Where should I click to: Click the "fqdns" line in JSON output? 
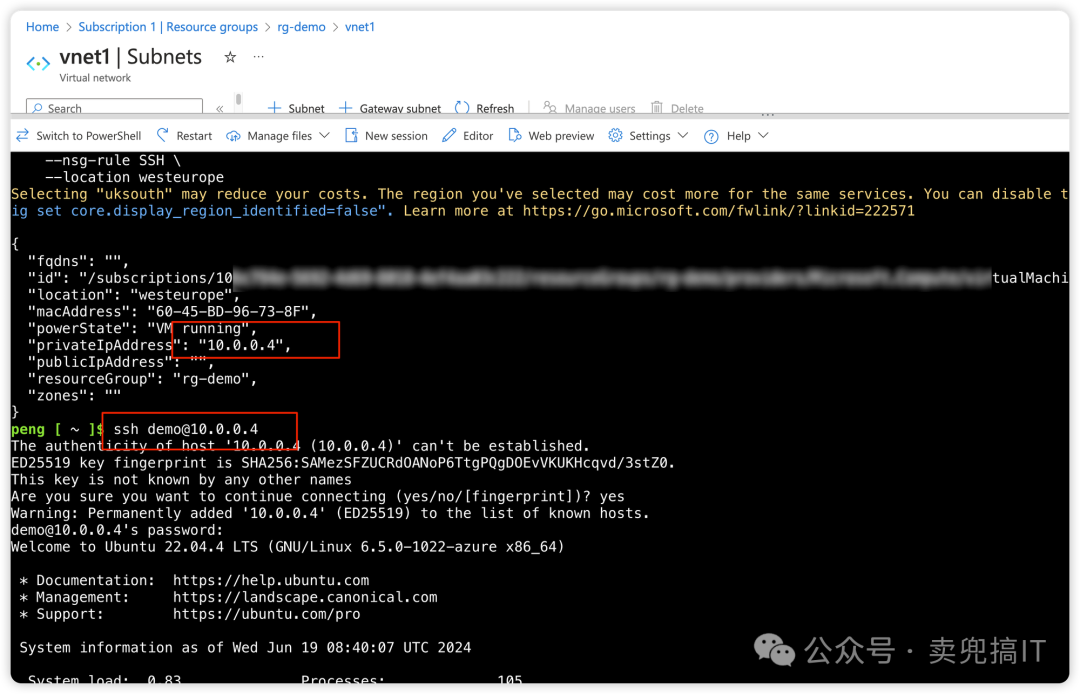coord(78,261)
